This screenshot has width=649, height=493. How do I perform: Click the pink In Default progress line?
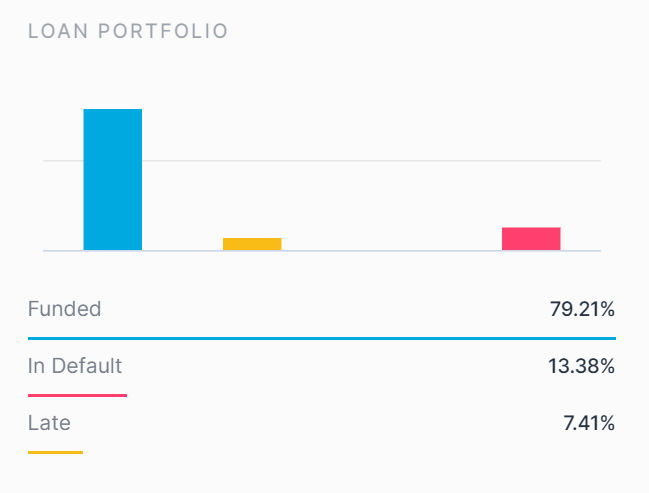(x=77, y=396)
